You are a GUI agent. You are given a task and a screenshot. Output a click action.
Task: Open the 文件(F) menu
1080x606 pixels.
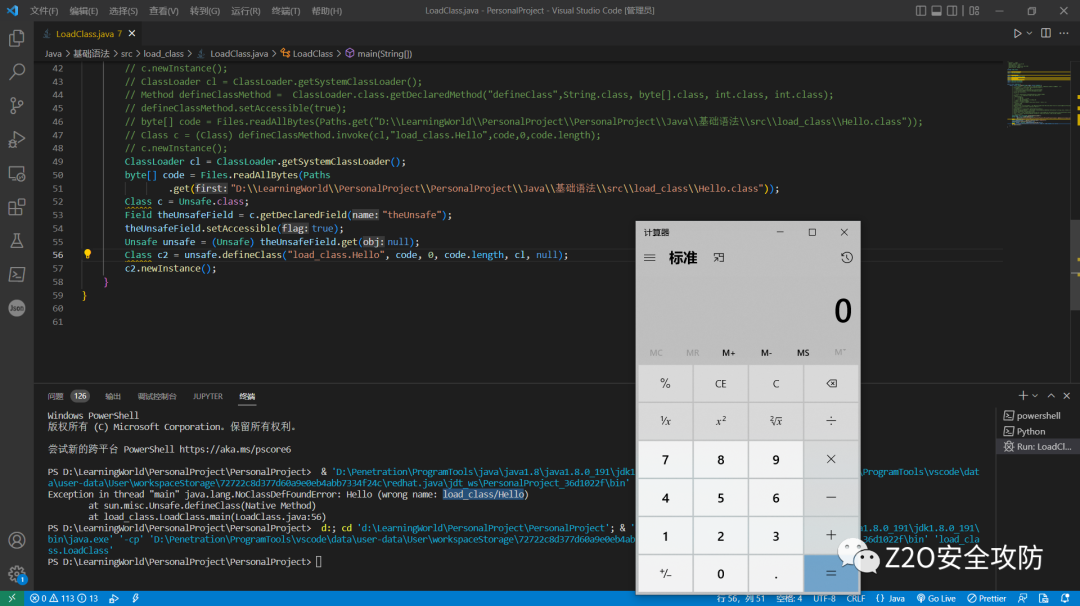(x=44, y=11)
